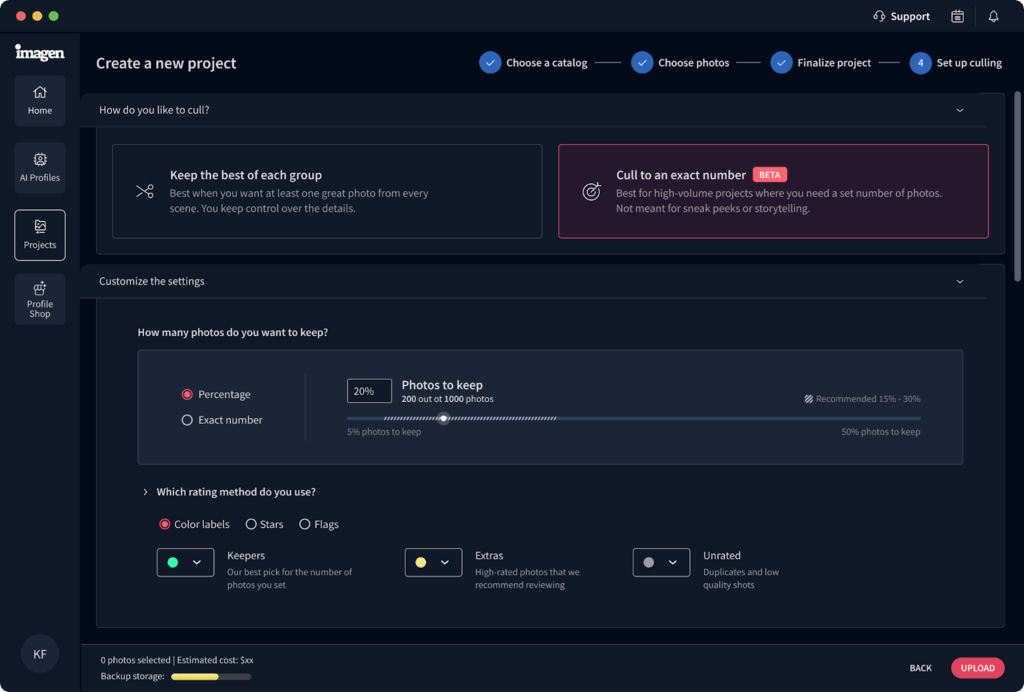Click the UPLOAD button

(x=977, y=668)
